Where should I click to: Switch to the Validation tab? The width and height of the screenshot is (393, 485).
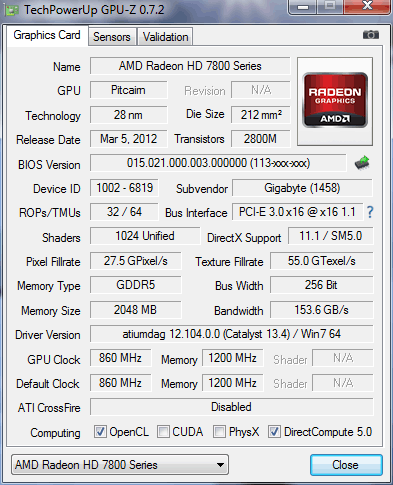tap(165, 37)
